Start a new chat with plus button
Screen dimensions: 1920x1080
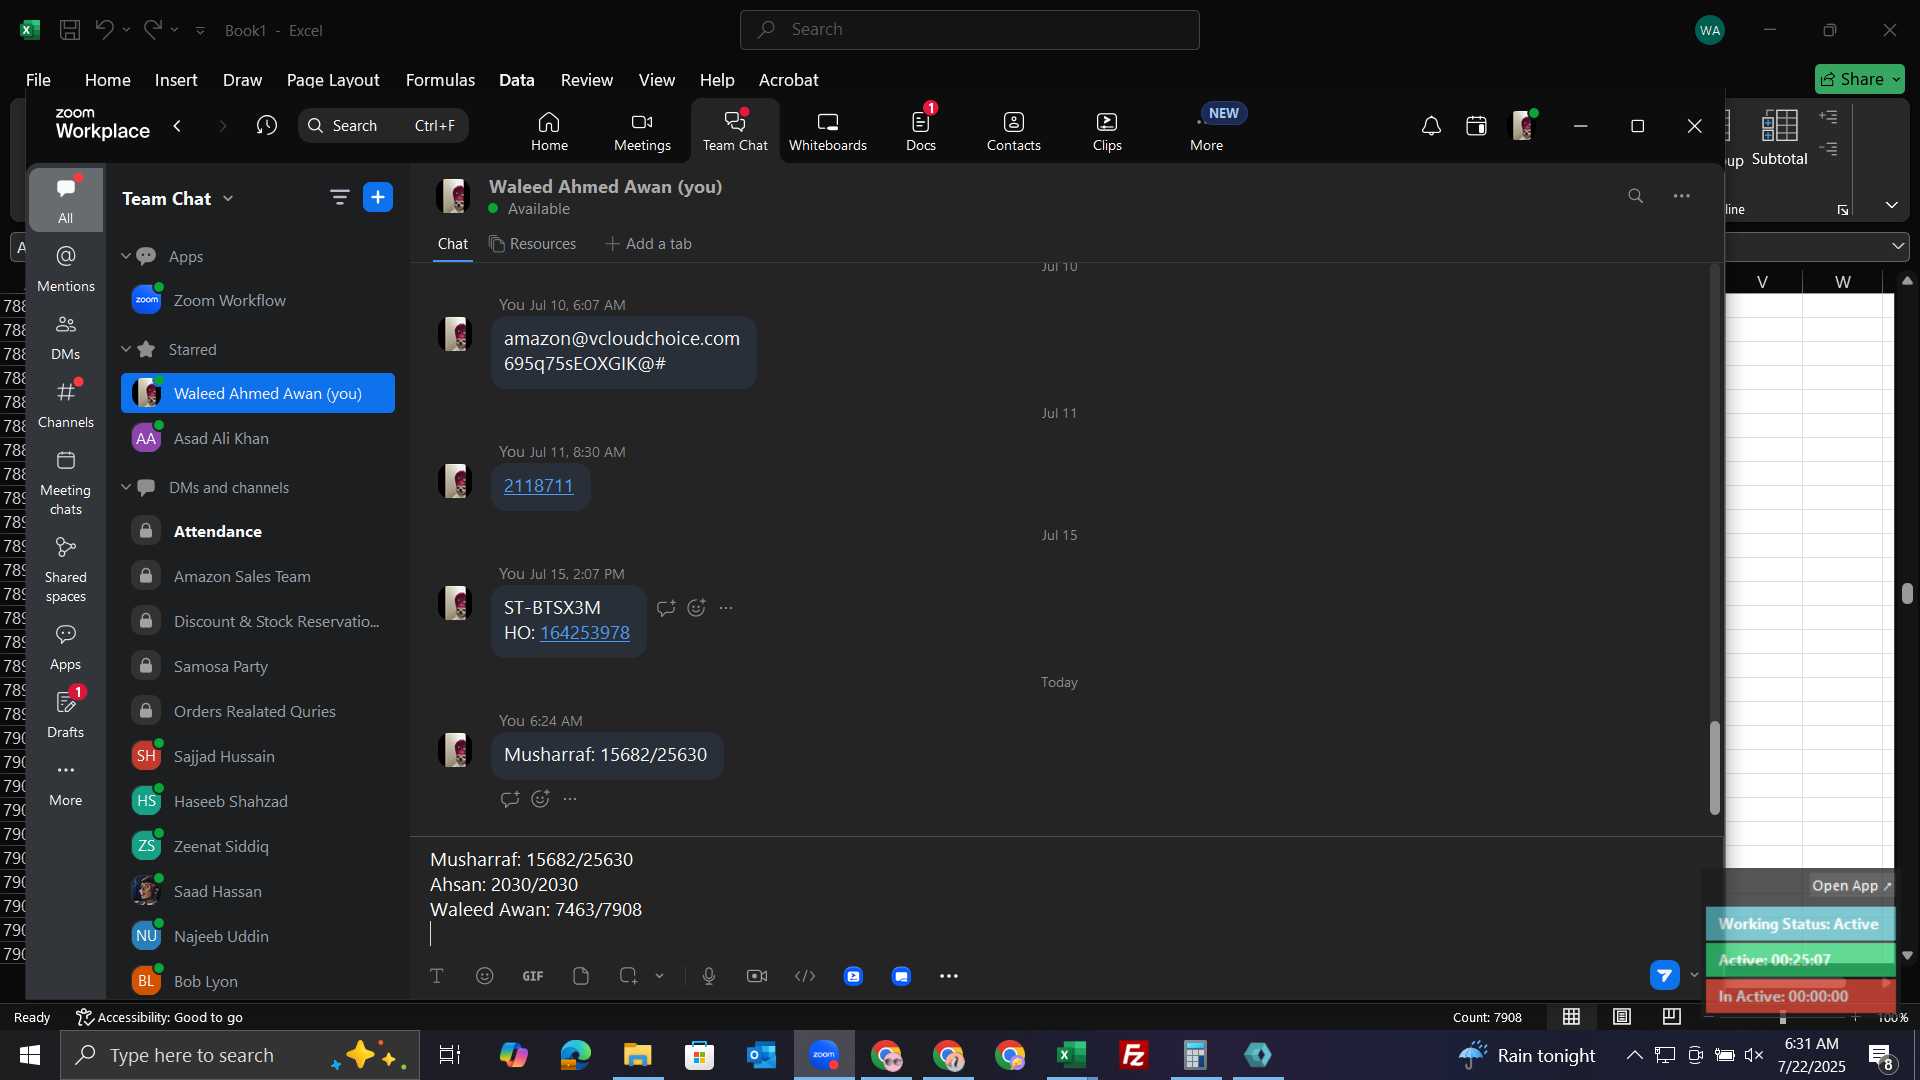click(378, 198)
